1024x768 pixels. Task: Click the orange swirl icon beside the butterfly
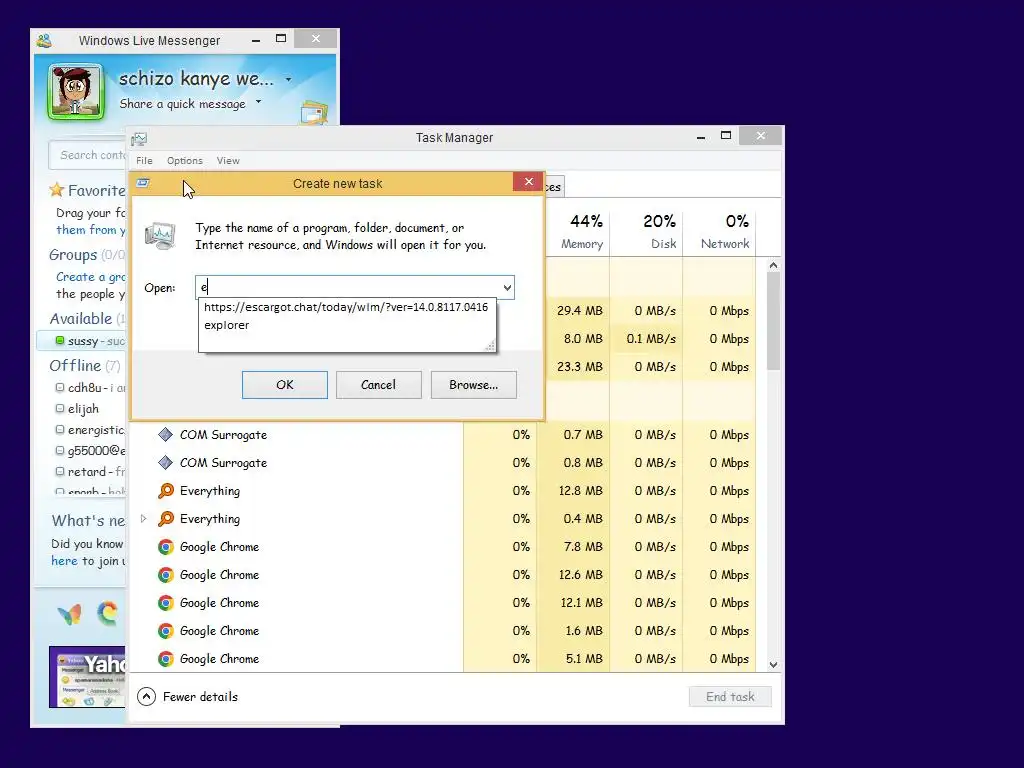108,613
